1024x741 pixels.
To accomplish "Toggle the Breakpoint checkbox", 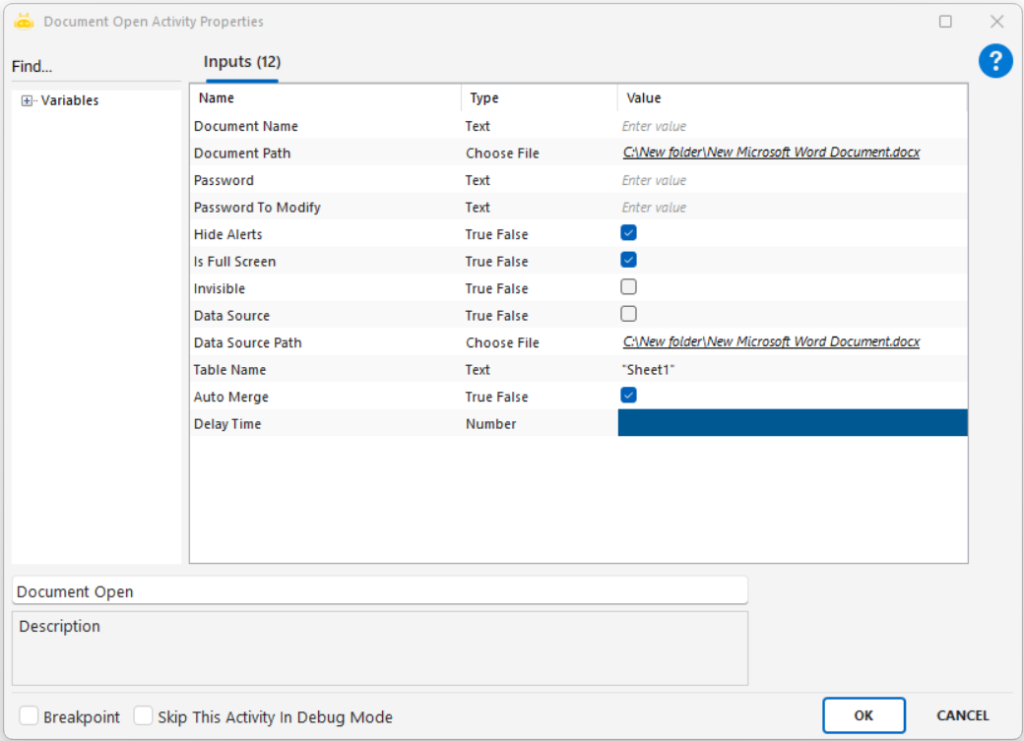I will coord(29,716).
